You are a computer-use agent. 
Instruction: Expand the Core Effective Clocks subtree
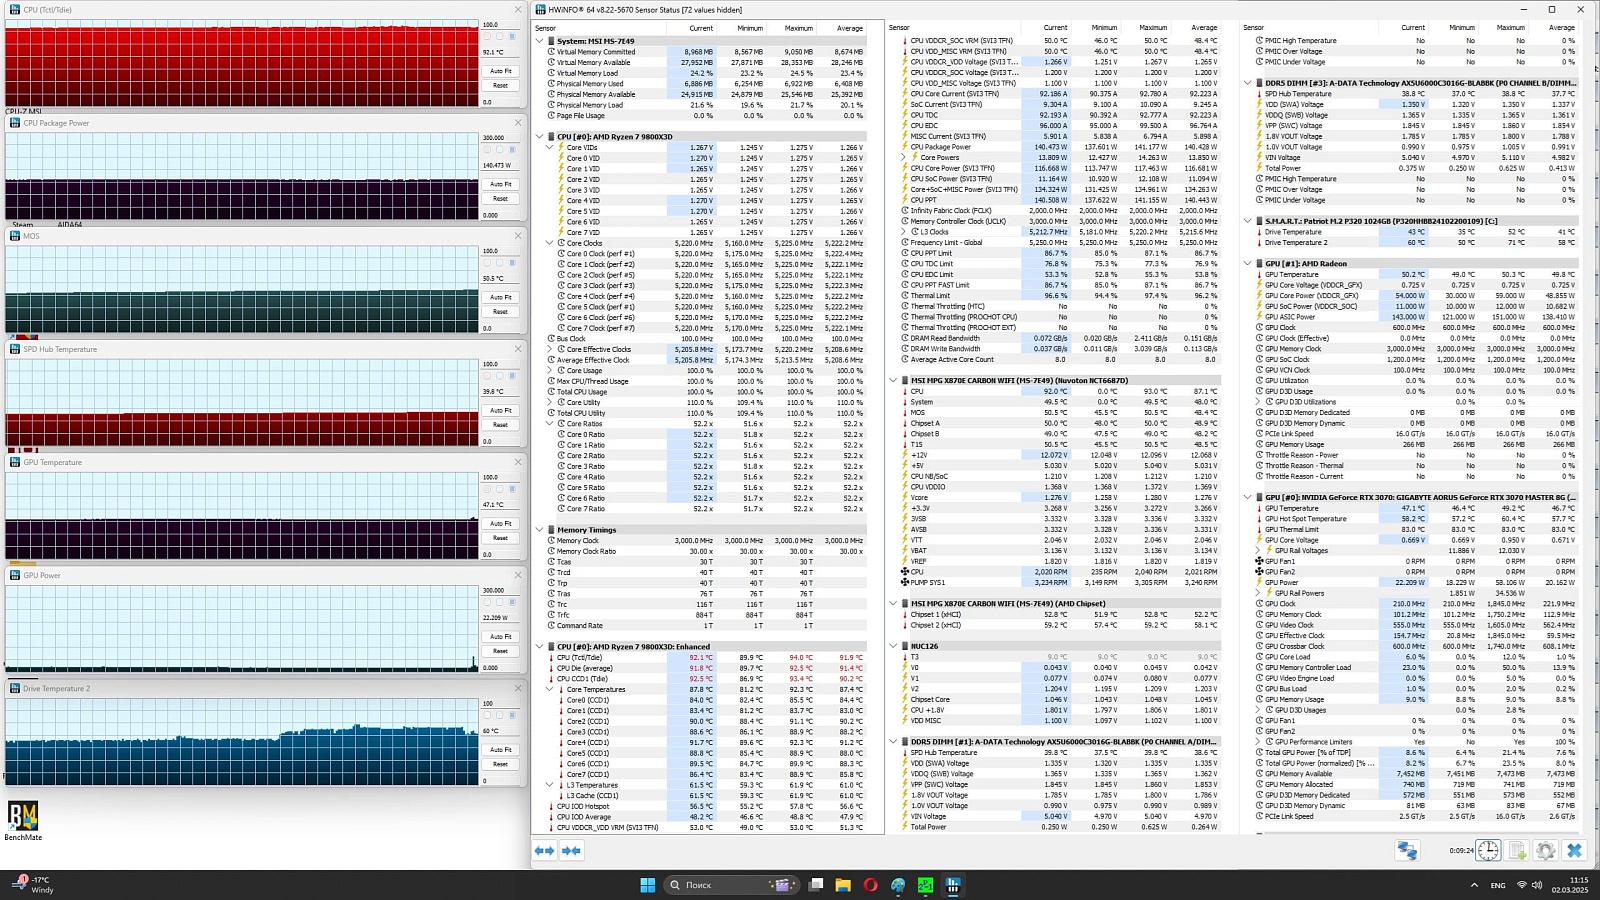pyautogui.click(x=549, y=349)
